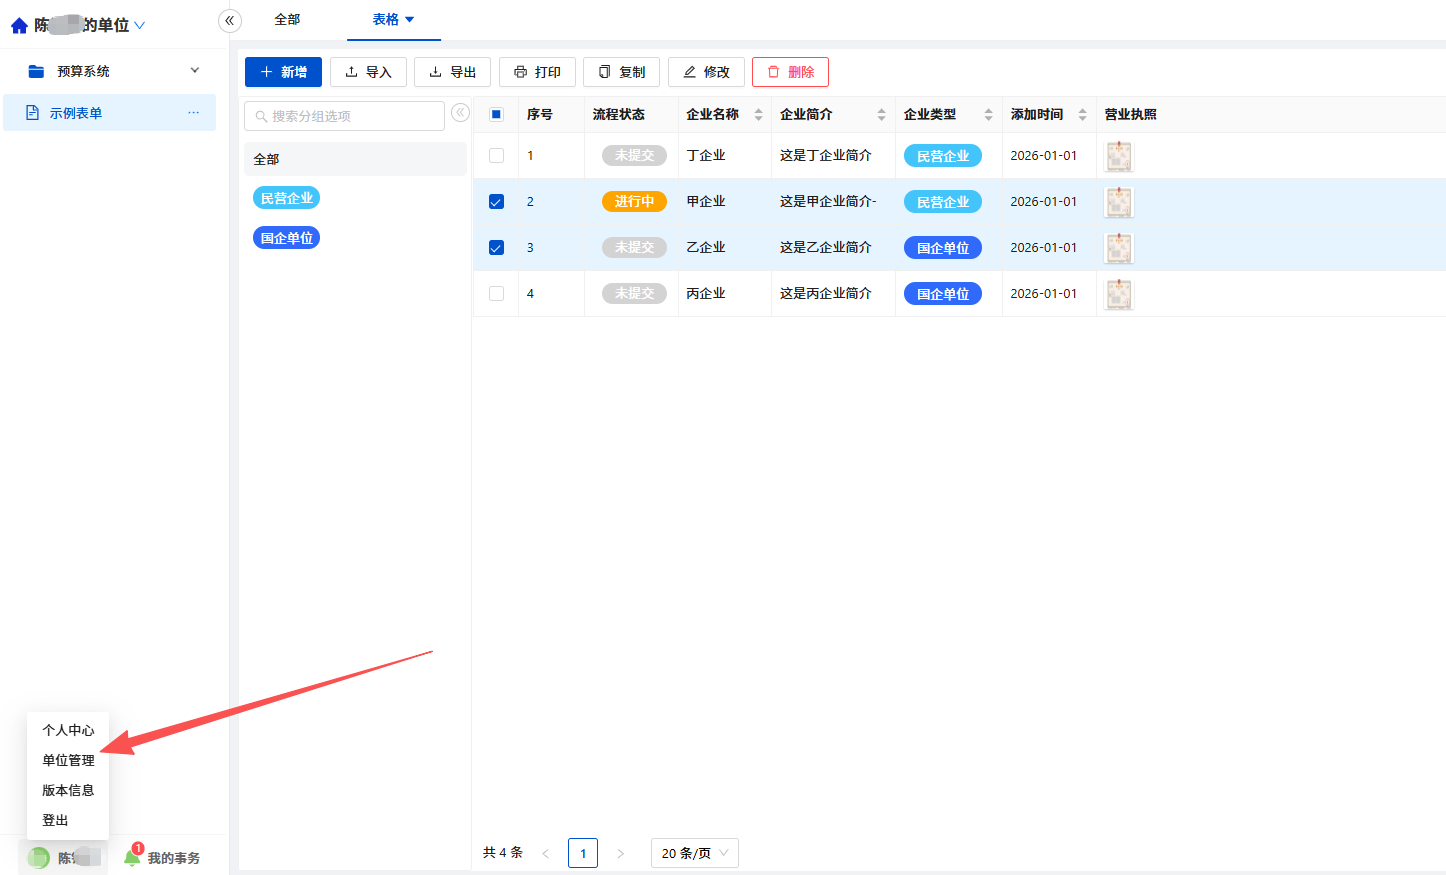
Task: Select 登出 in the user menu
Action: 55,820
